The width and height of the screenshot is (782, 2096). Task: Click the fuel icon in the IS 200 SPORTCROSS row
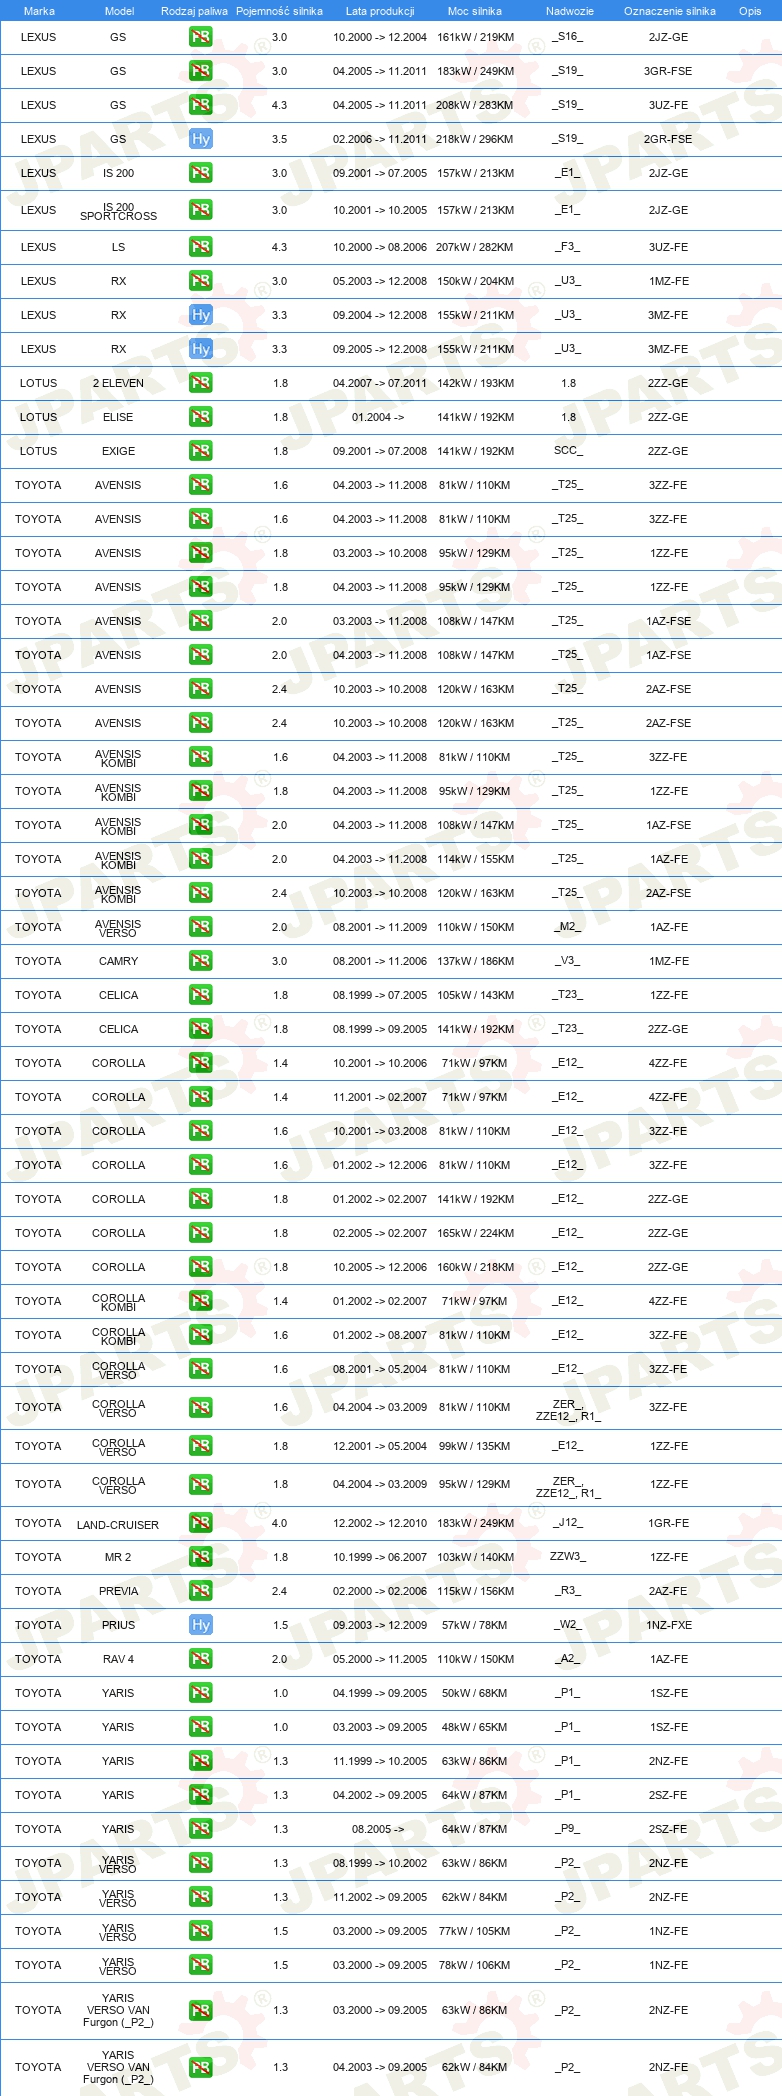click(201, 210)
